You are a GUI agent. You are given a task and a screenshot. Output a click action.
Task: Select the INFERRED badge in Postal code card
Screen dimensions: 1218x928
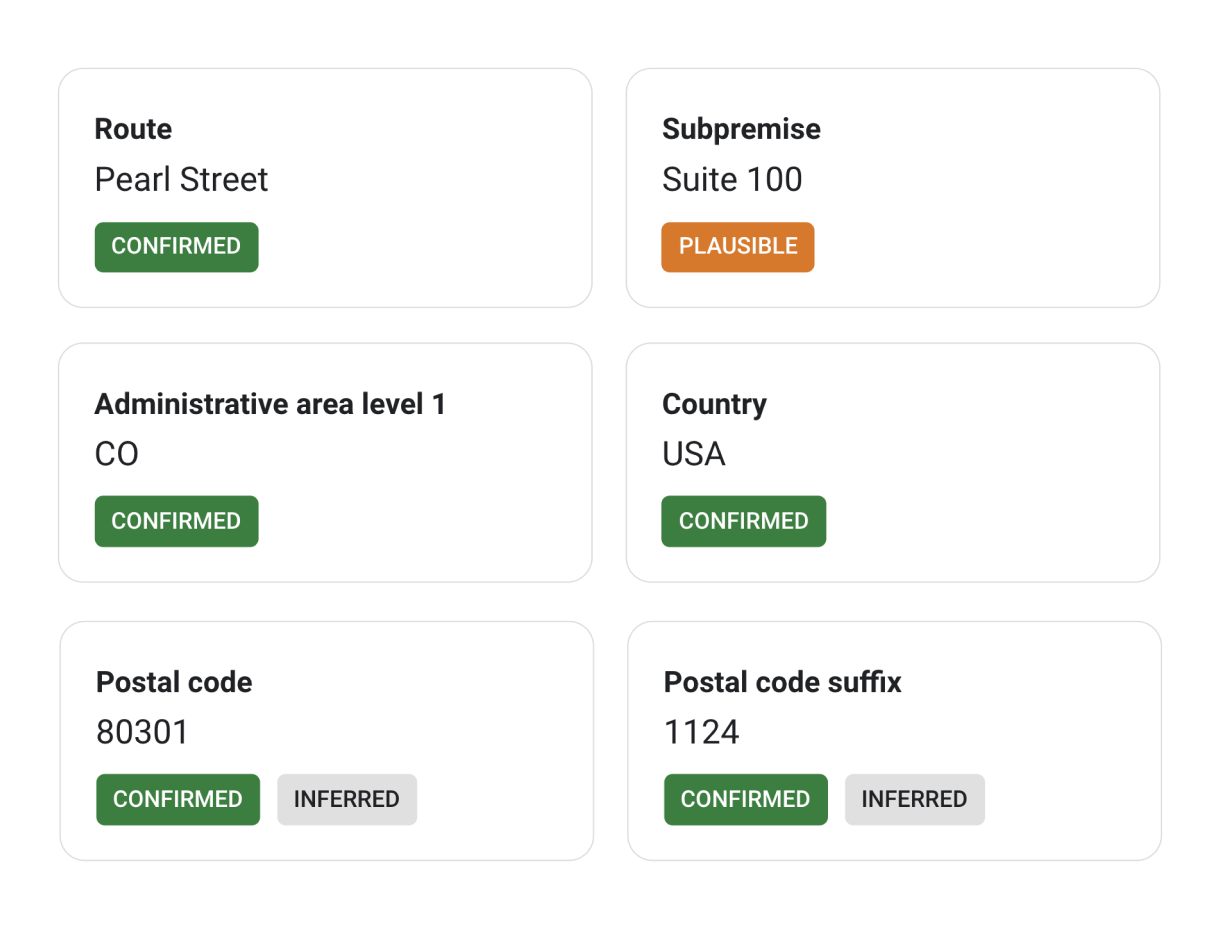(346, 799)
